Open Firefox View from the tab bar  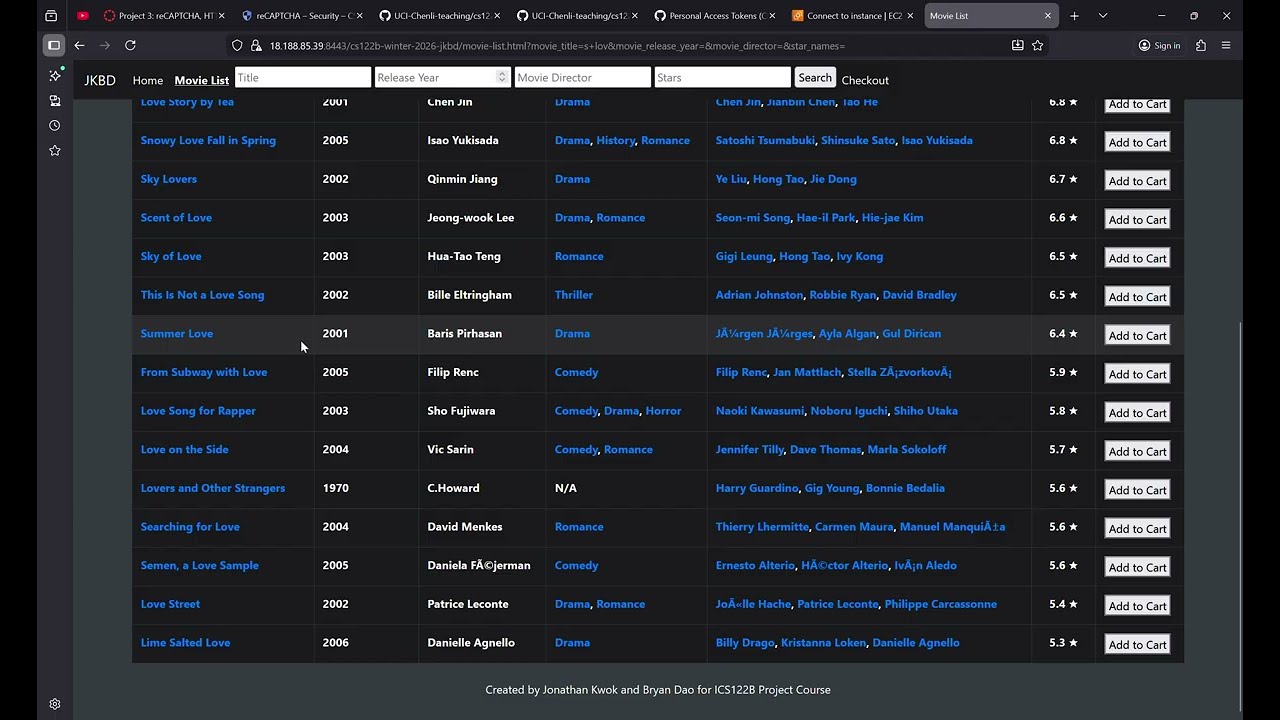click(51, 16)
